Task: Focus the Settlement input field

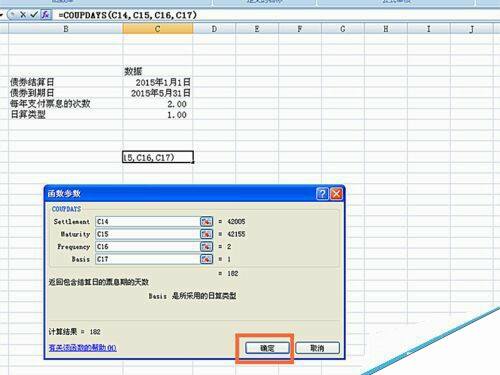Action: pos(147,222)
